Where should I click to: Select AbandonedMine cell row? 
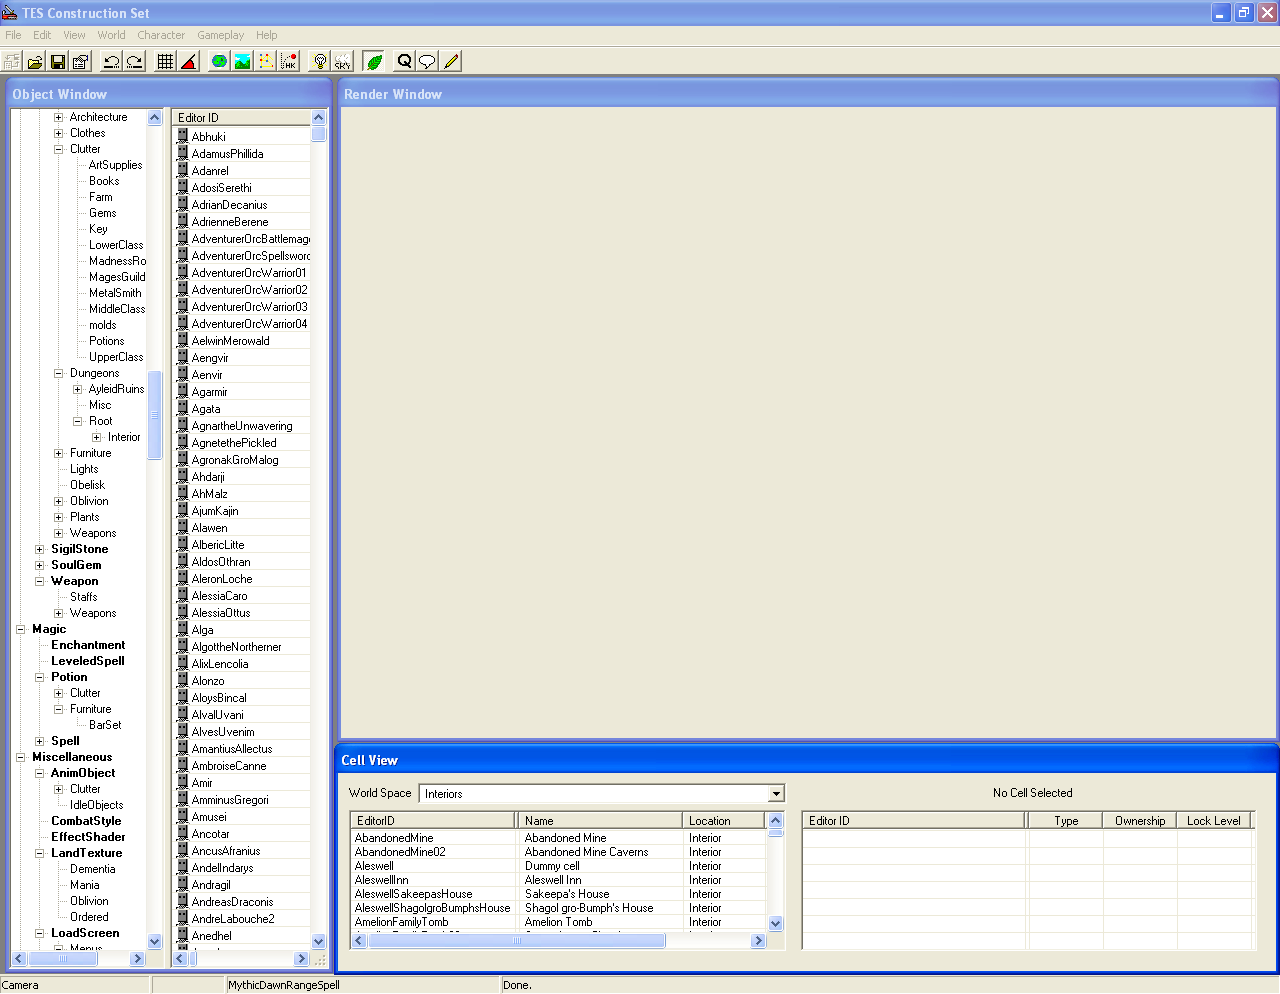pyautogui.click(x=558, y=838)
